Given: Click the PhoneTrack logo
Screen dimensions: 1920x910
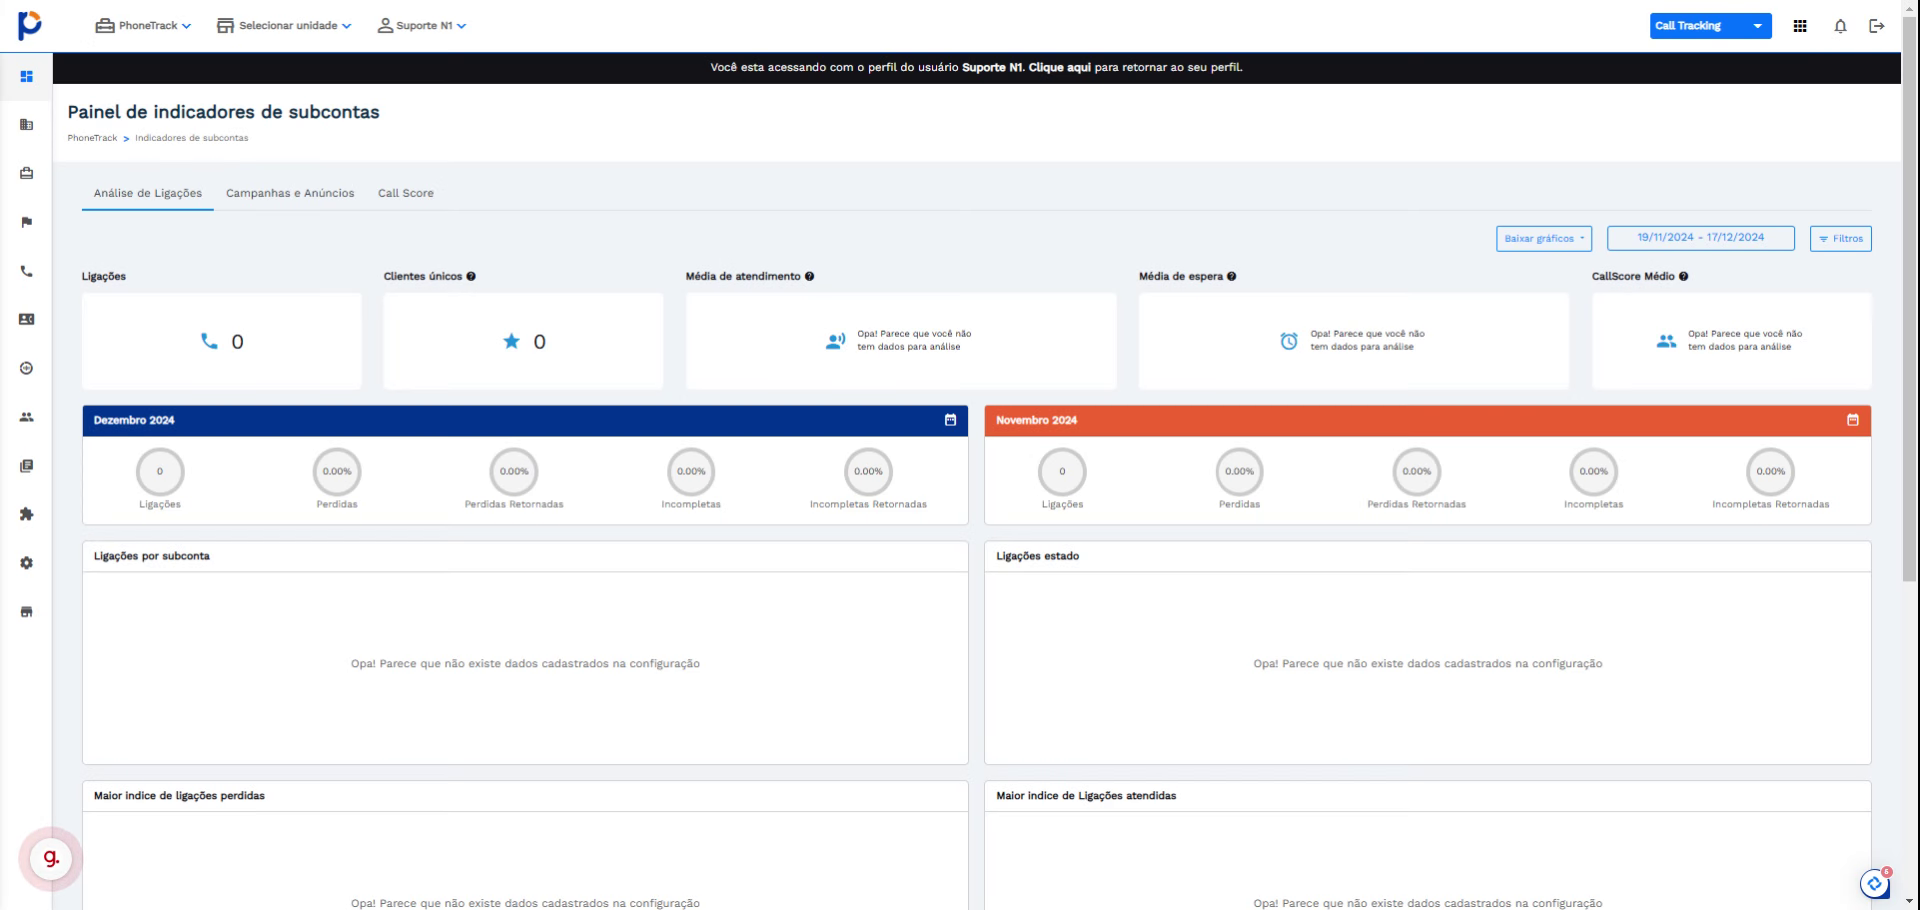Looking at the screenshot, I should point(30,25).
